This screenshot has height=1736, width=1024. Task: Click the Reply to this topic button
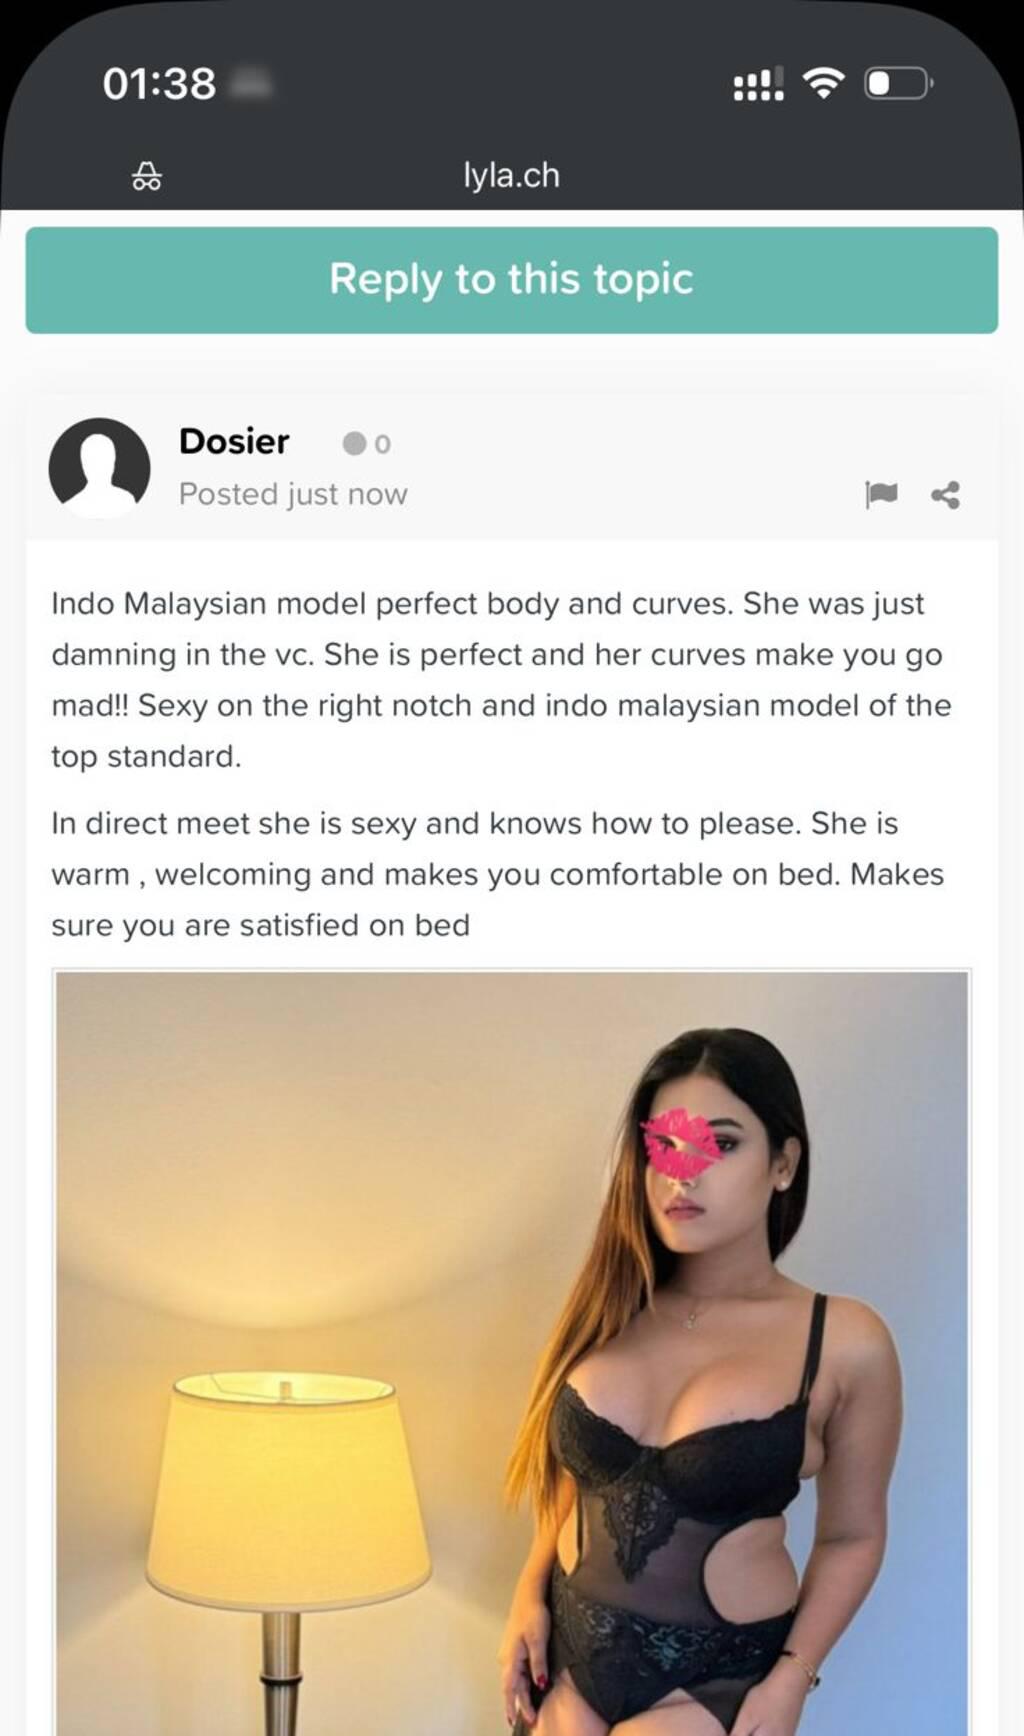[511, 280]
